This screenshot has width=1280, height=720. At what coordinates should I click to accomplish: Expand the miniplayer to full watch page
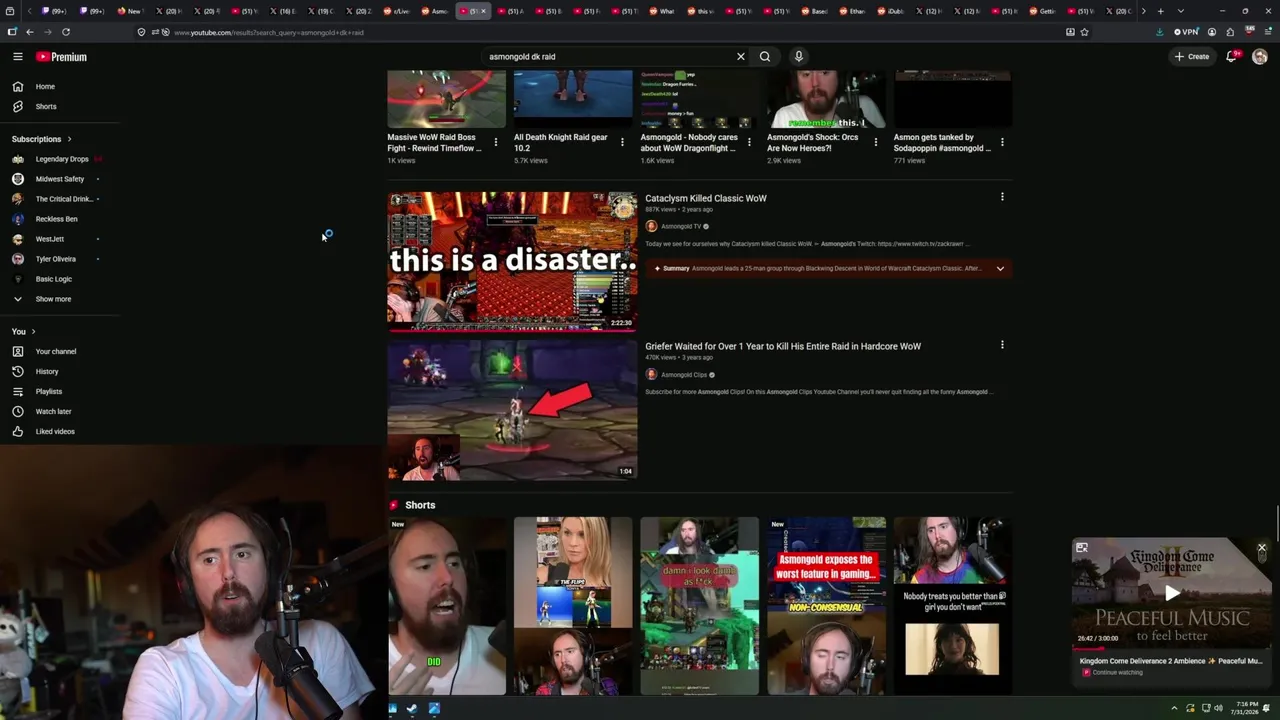[x=1081, y=548]
